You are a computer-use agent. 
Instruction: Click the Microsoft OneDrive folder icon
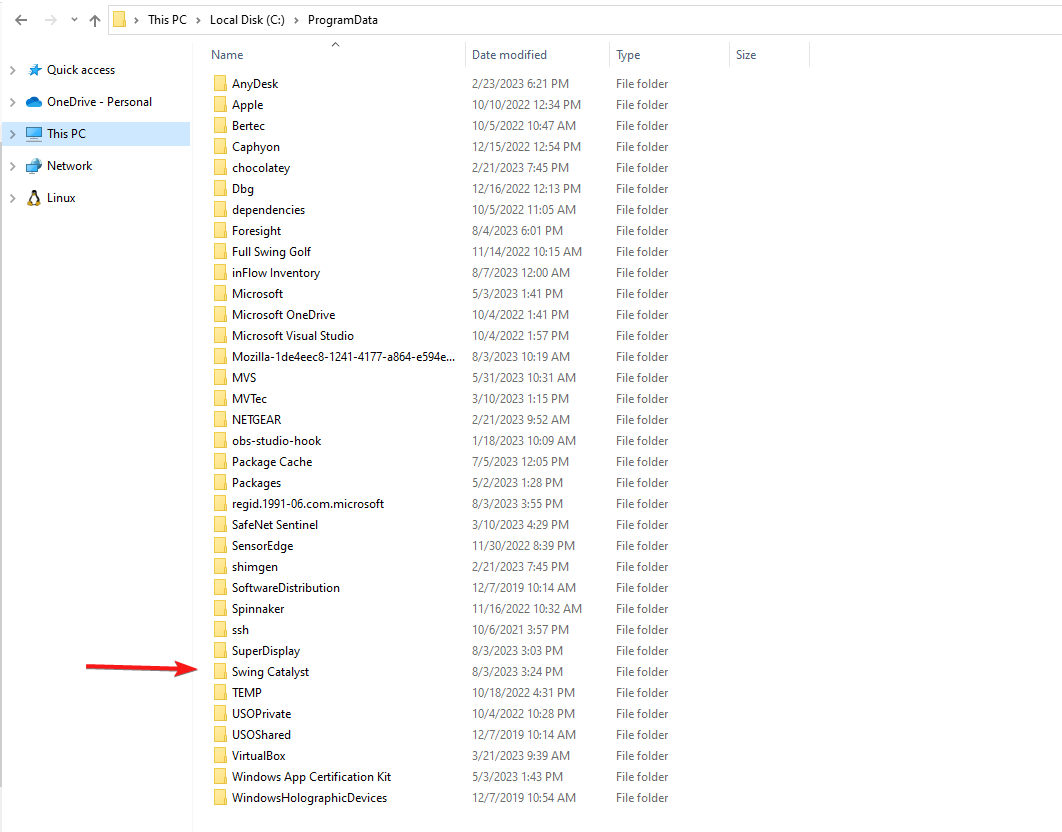(220, 314)
